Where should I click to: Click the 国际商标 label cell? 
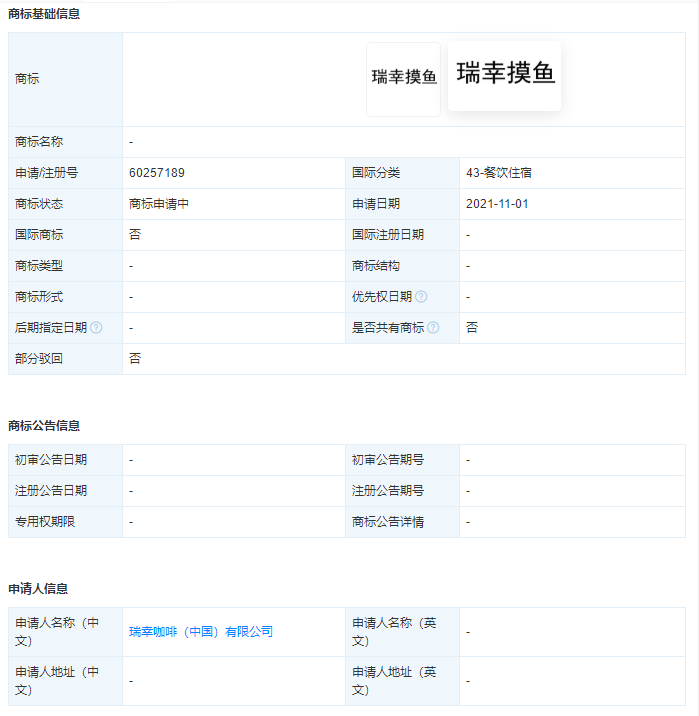pyautogui.click(x=65, y=235)
